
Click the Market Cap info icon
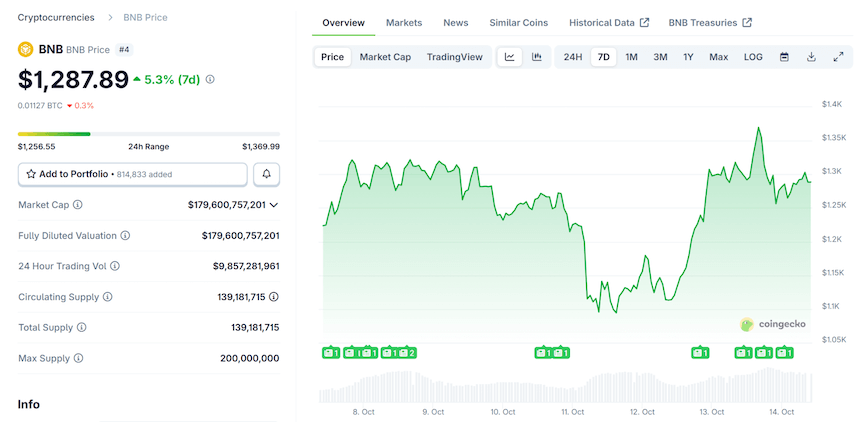pyautogui.click(x=78, y=205)
